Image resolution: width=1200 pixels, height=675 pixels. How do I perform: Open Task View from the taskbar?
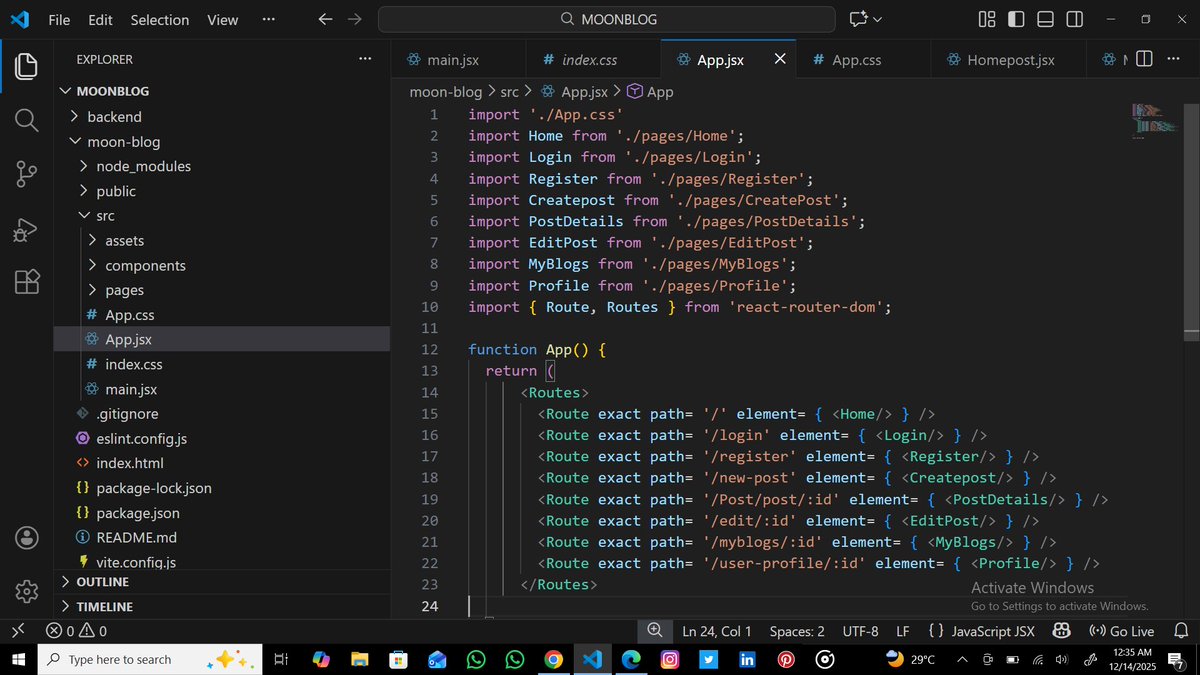pos(281,659)
